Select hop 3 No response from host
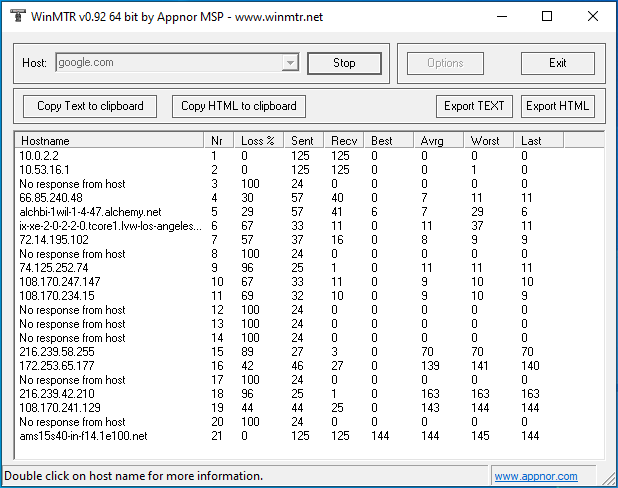618x488 pixels. coord(309,184)
